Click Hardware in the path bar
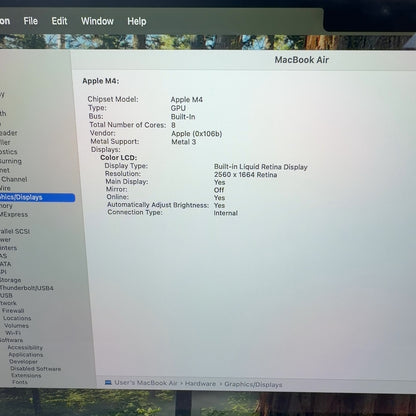The width and height of the screenshot is (416, 416). click(200, 384)
